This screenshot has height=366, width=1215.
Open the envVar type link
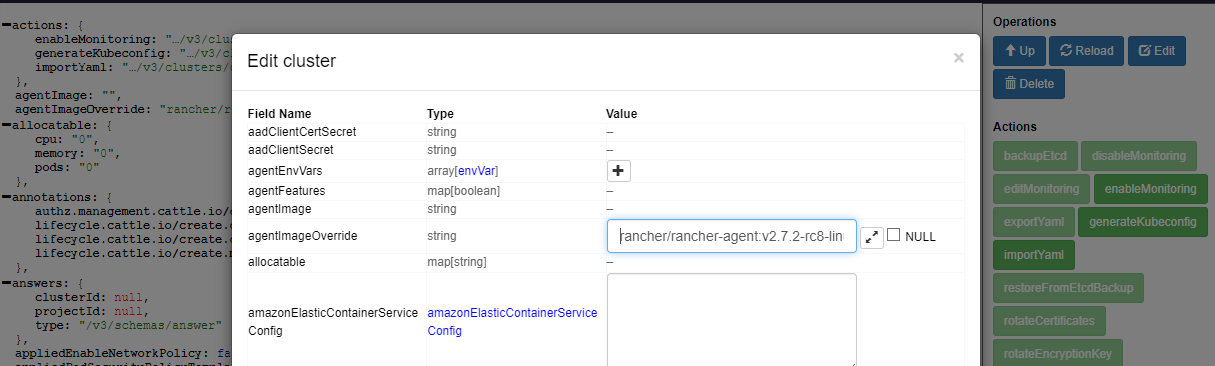point(477,171)
